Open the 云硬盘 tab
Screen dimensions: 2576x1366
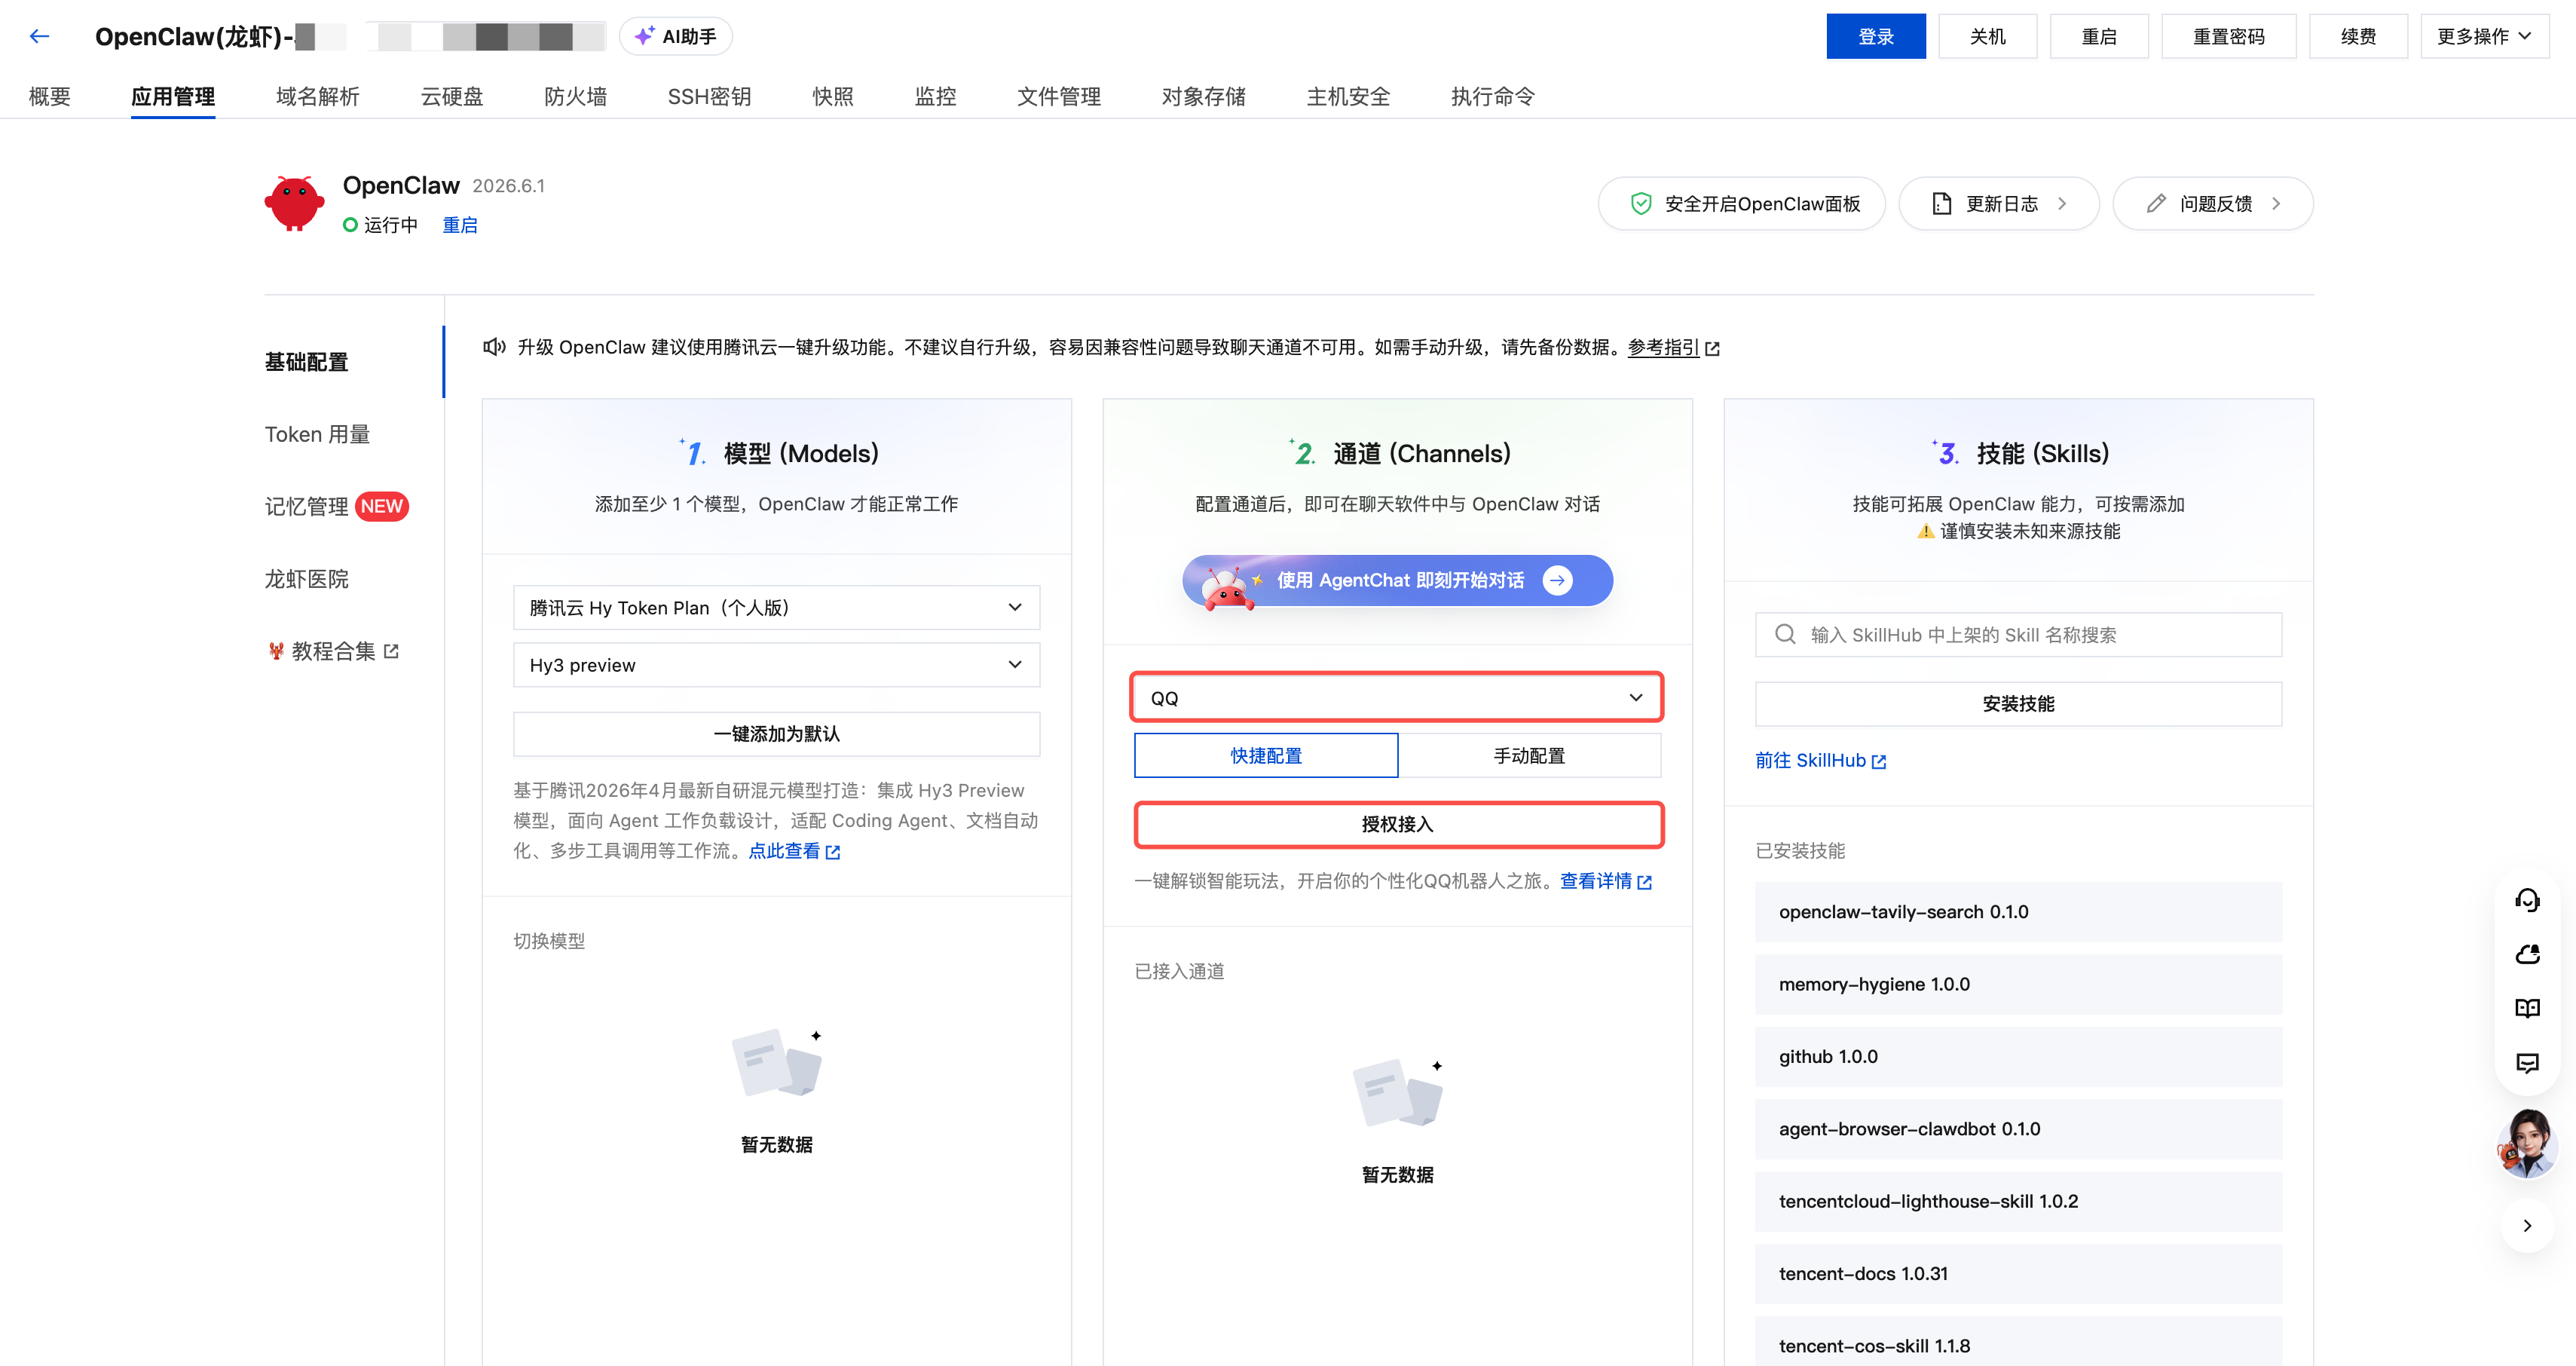(451, 96)
